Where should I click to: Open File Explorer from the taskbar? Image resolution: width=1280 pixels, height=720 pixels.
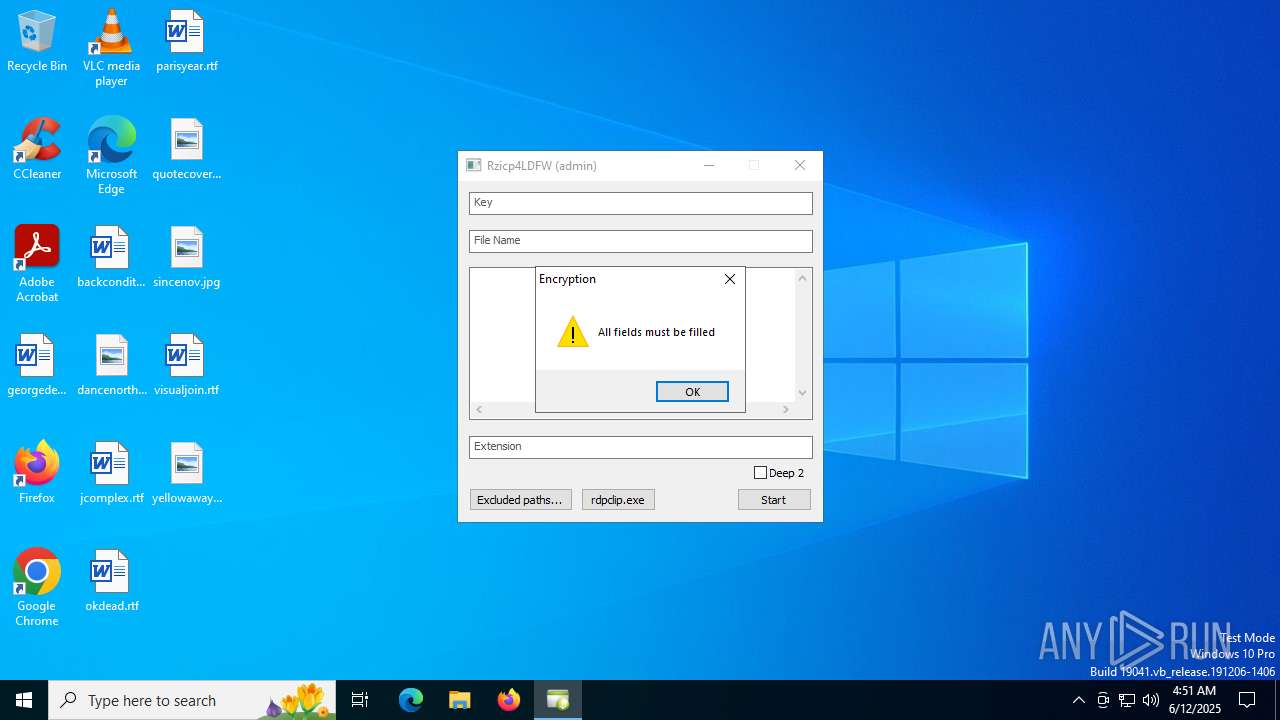click(460, 700)
